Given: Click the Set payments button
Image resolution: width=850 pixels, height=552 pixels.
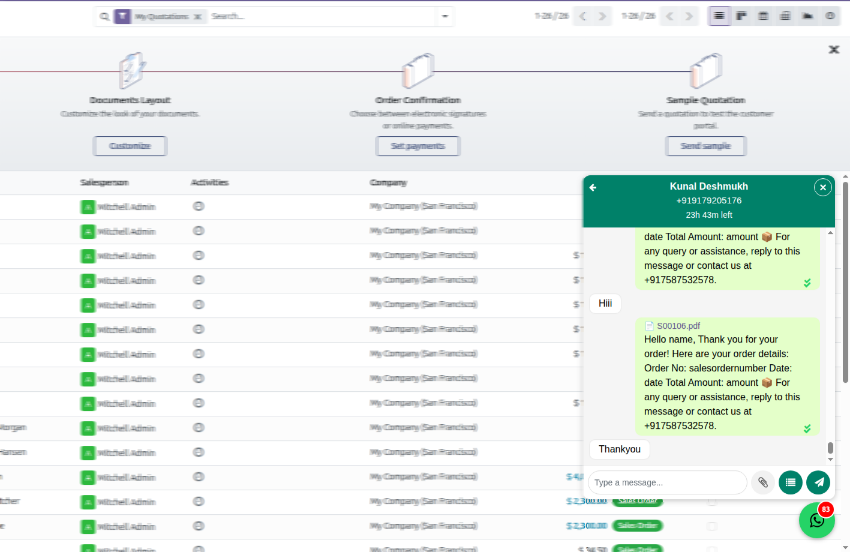Looking at the screenshot, I should [417, 146].
